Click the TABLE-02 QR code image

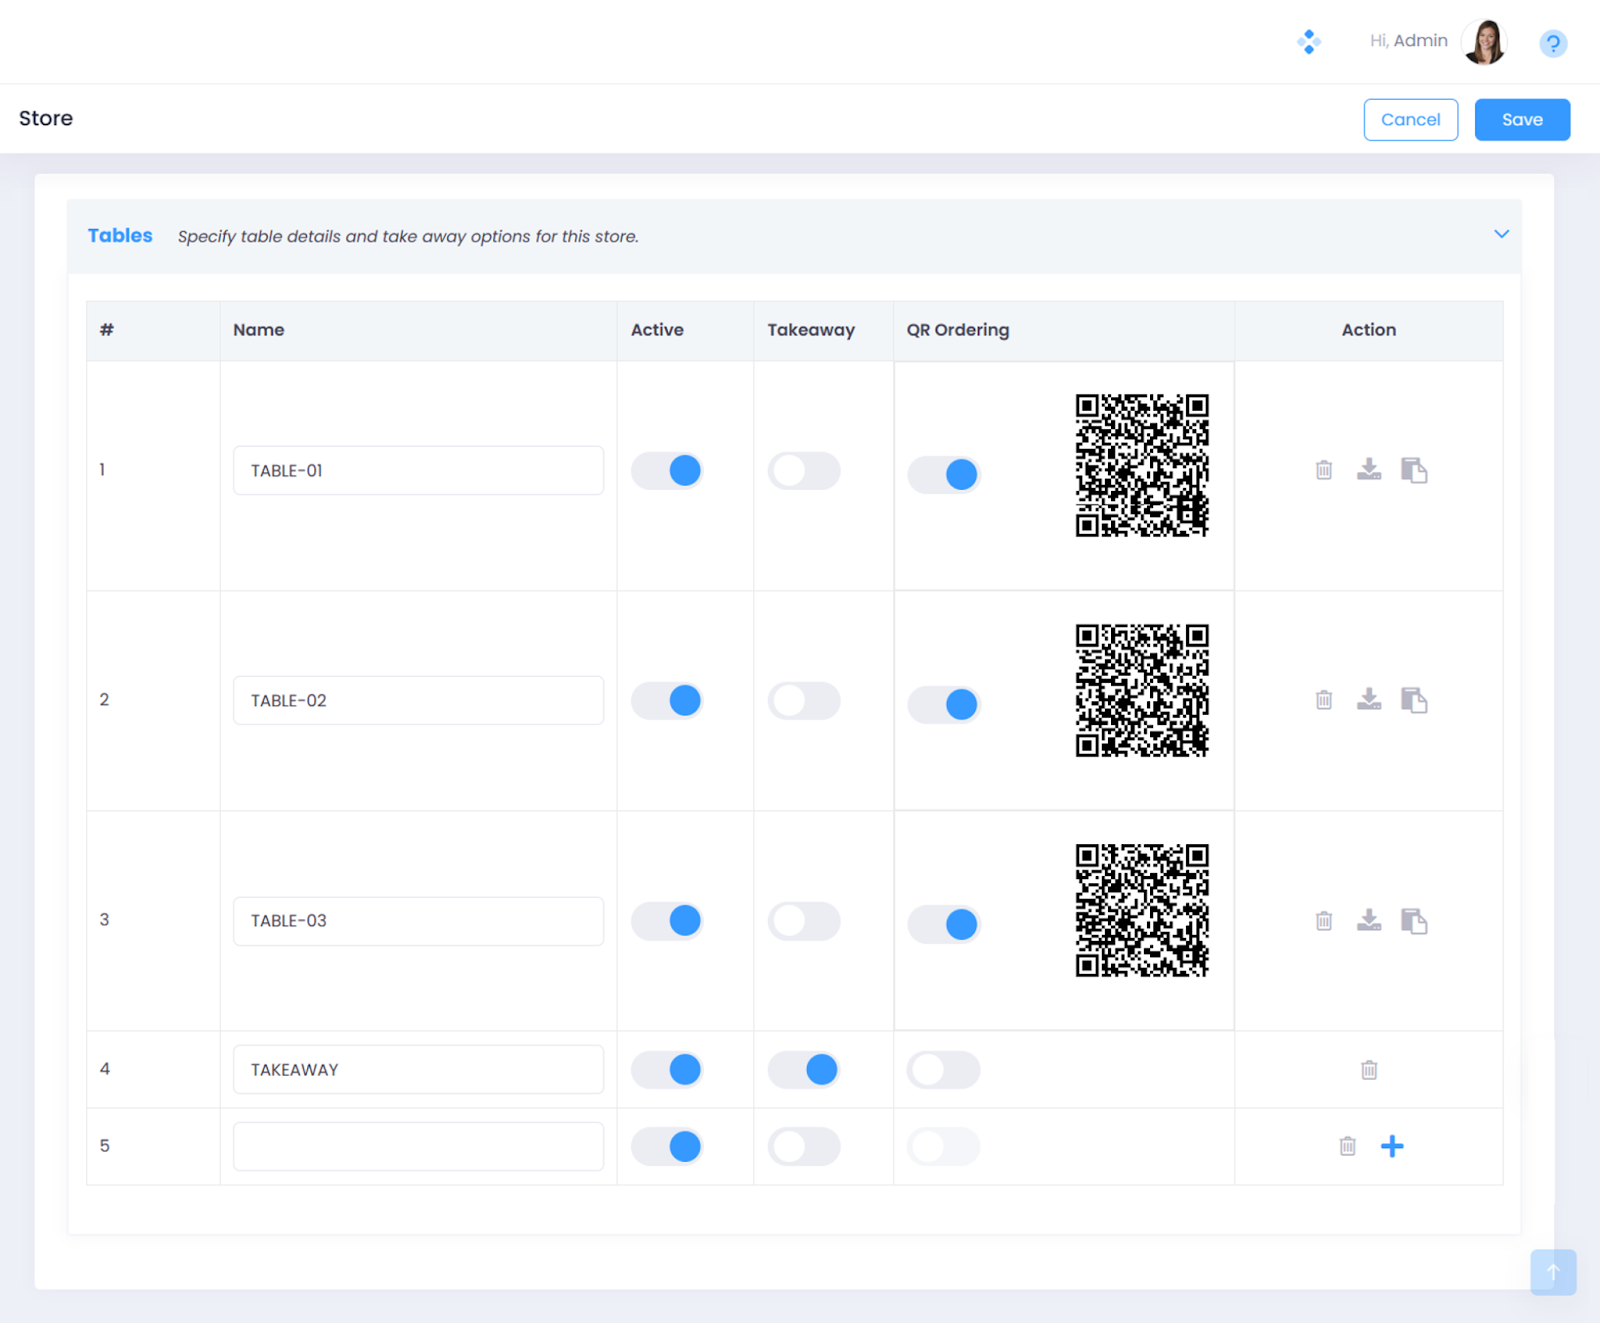click(1141, 691)
